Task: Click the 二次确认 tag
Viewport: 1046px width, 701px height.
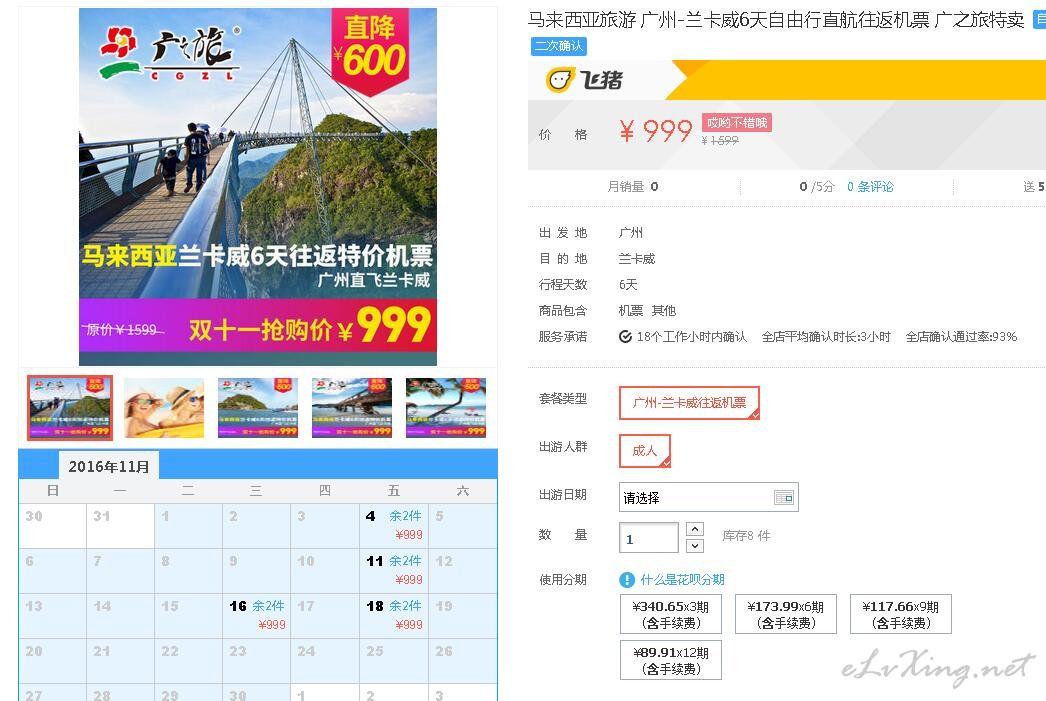Action: click(x=559, y=46)
